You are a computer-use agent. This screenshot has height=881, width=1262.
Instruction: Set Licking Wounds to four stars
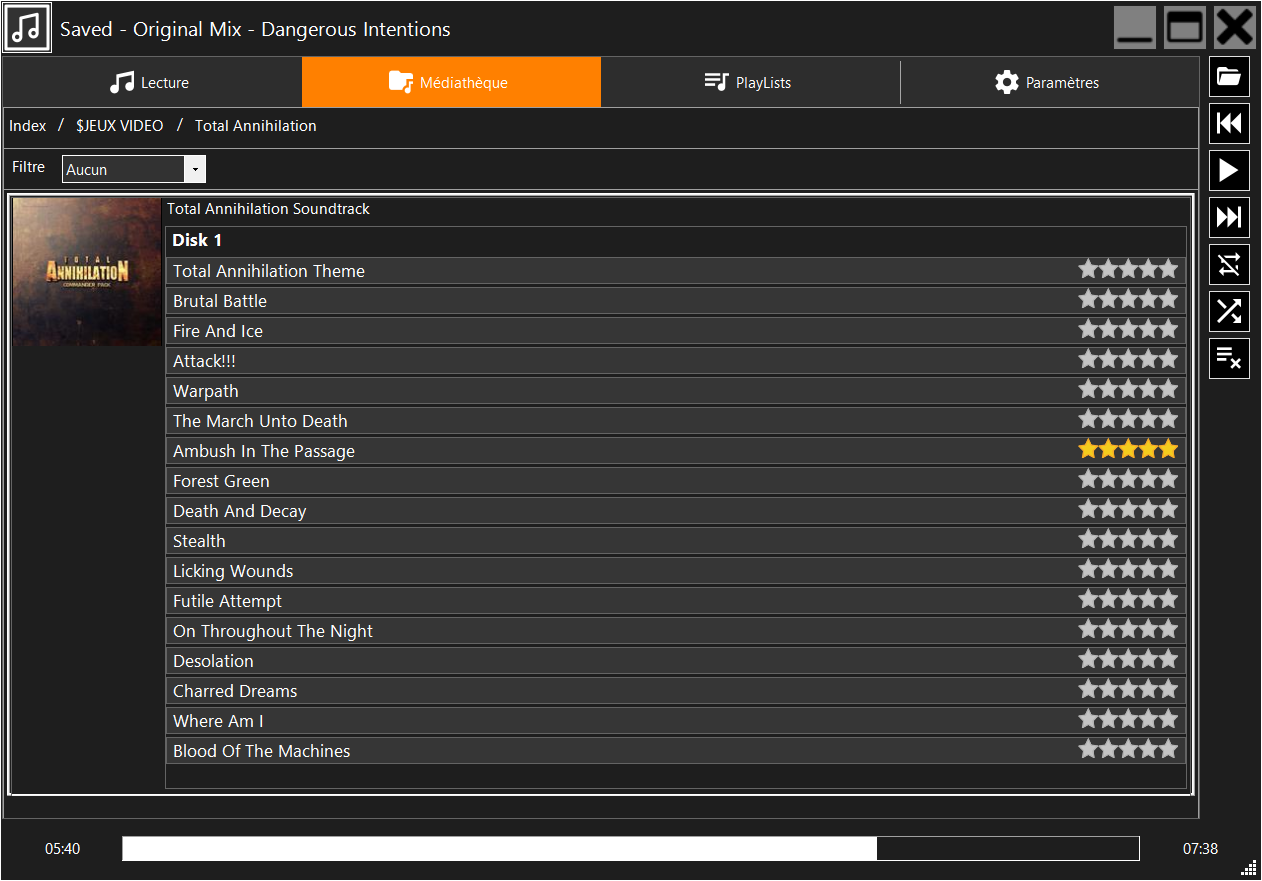(1148, 569)
